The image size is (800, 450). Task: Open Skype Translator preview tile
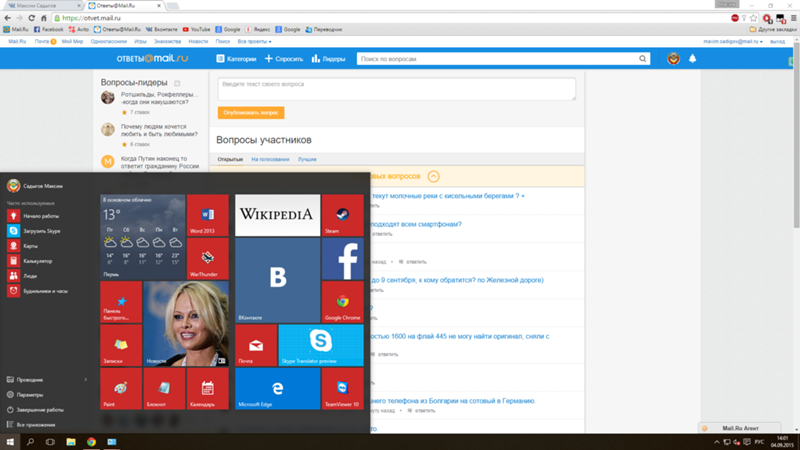(321, 345)
